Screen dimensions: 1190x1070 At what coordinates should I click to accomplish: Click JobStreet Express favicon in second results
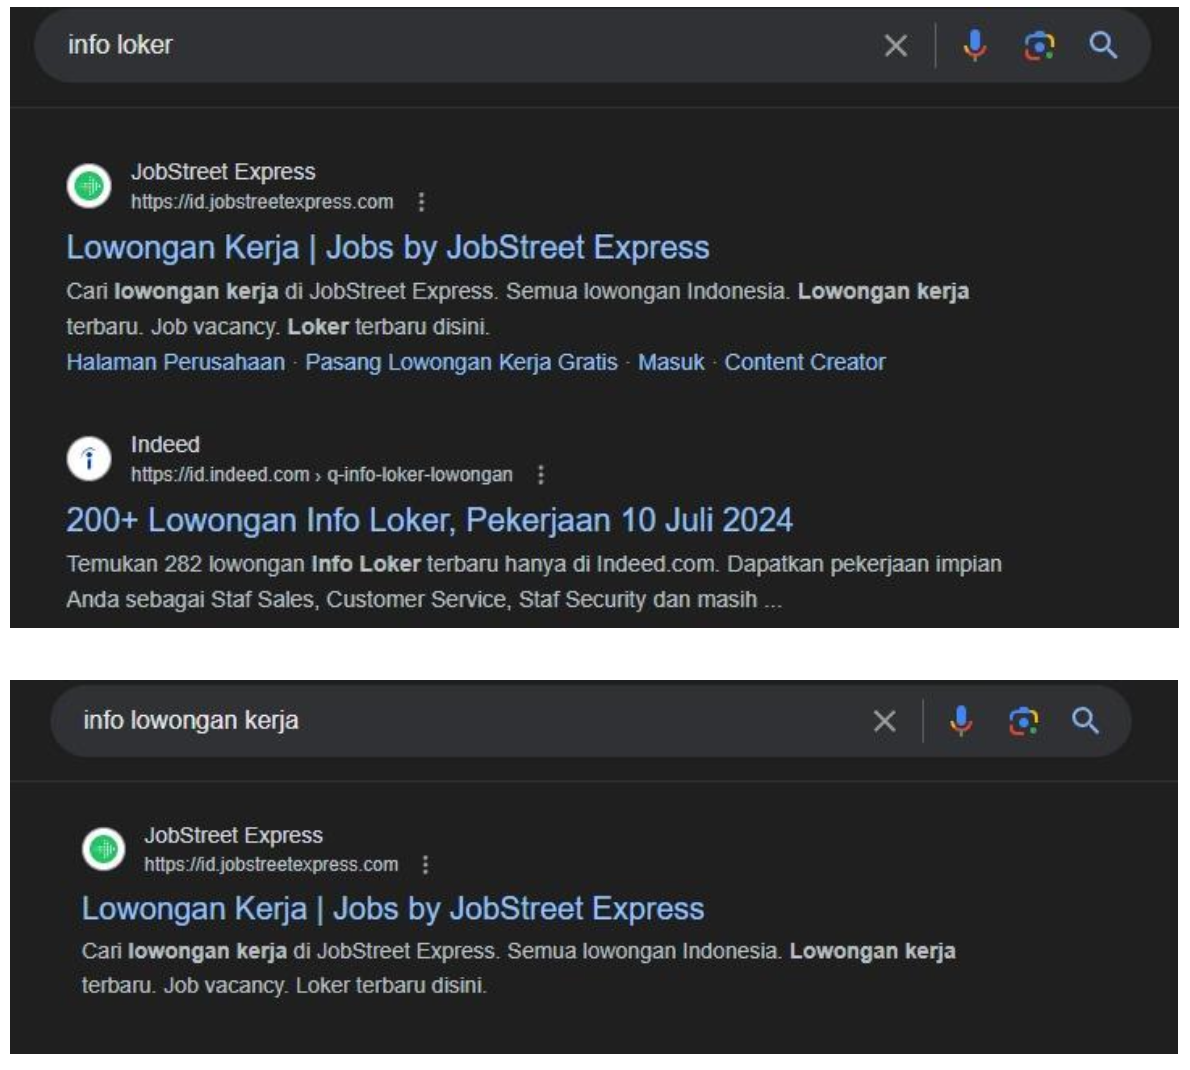pos(104,848)
